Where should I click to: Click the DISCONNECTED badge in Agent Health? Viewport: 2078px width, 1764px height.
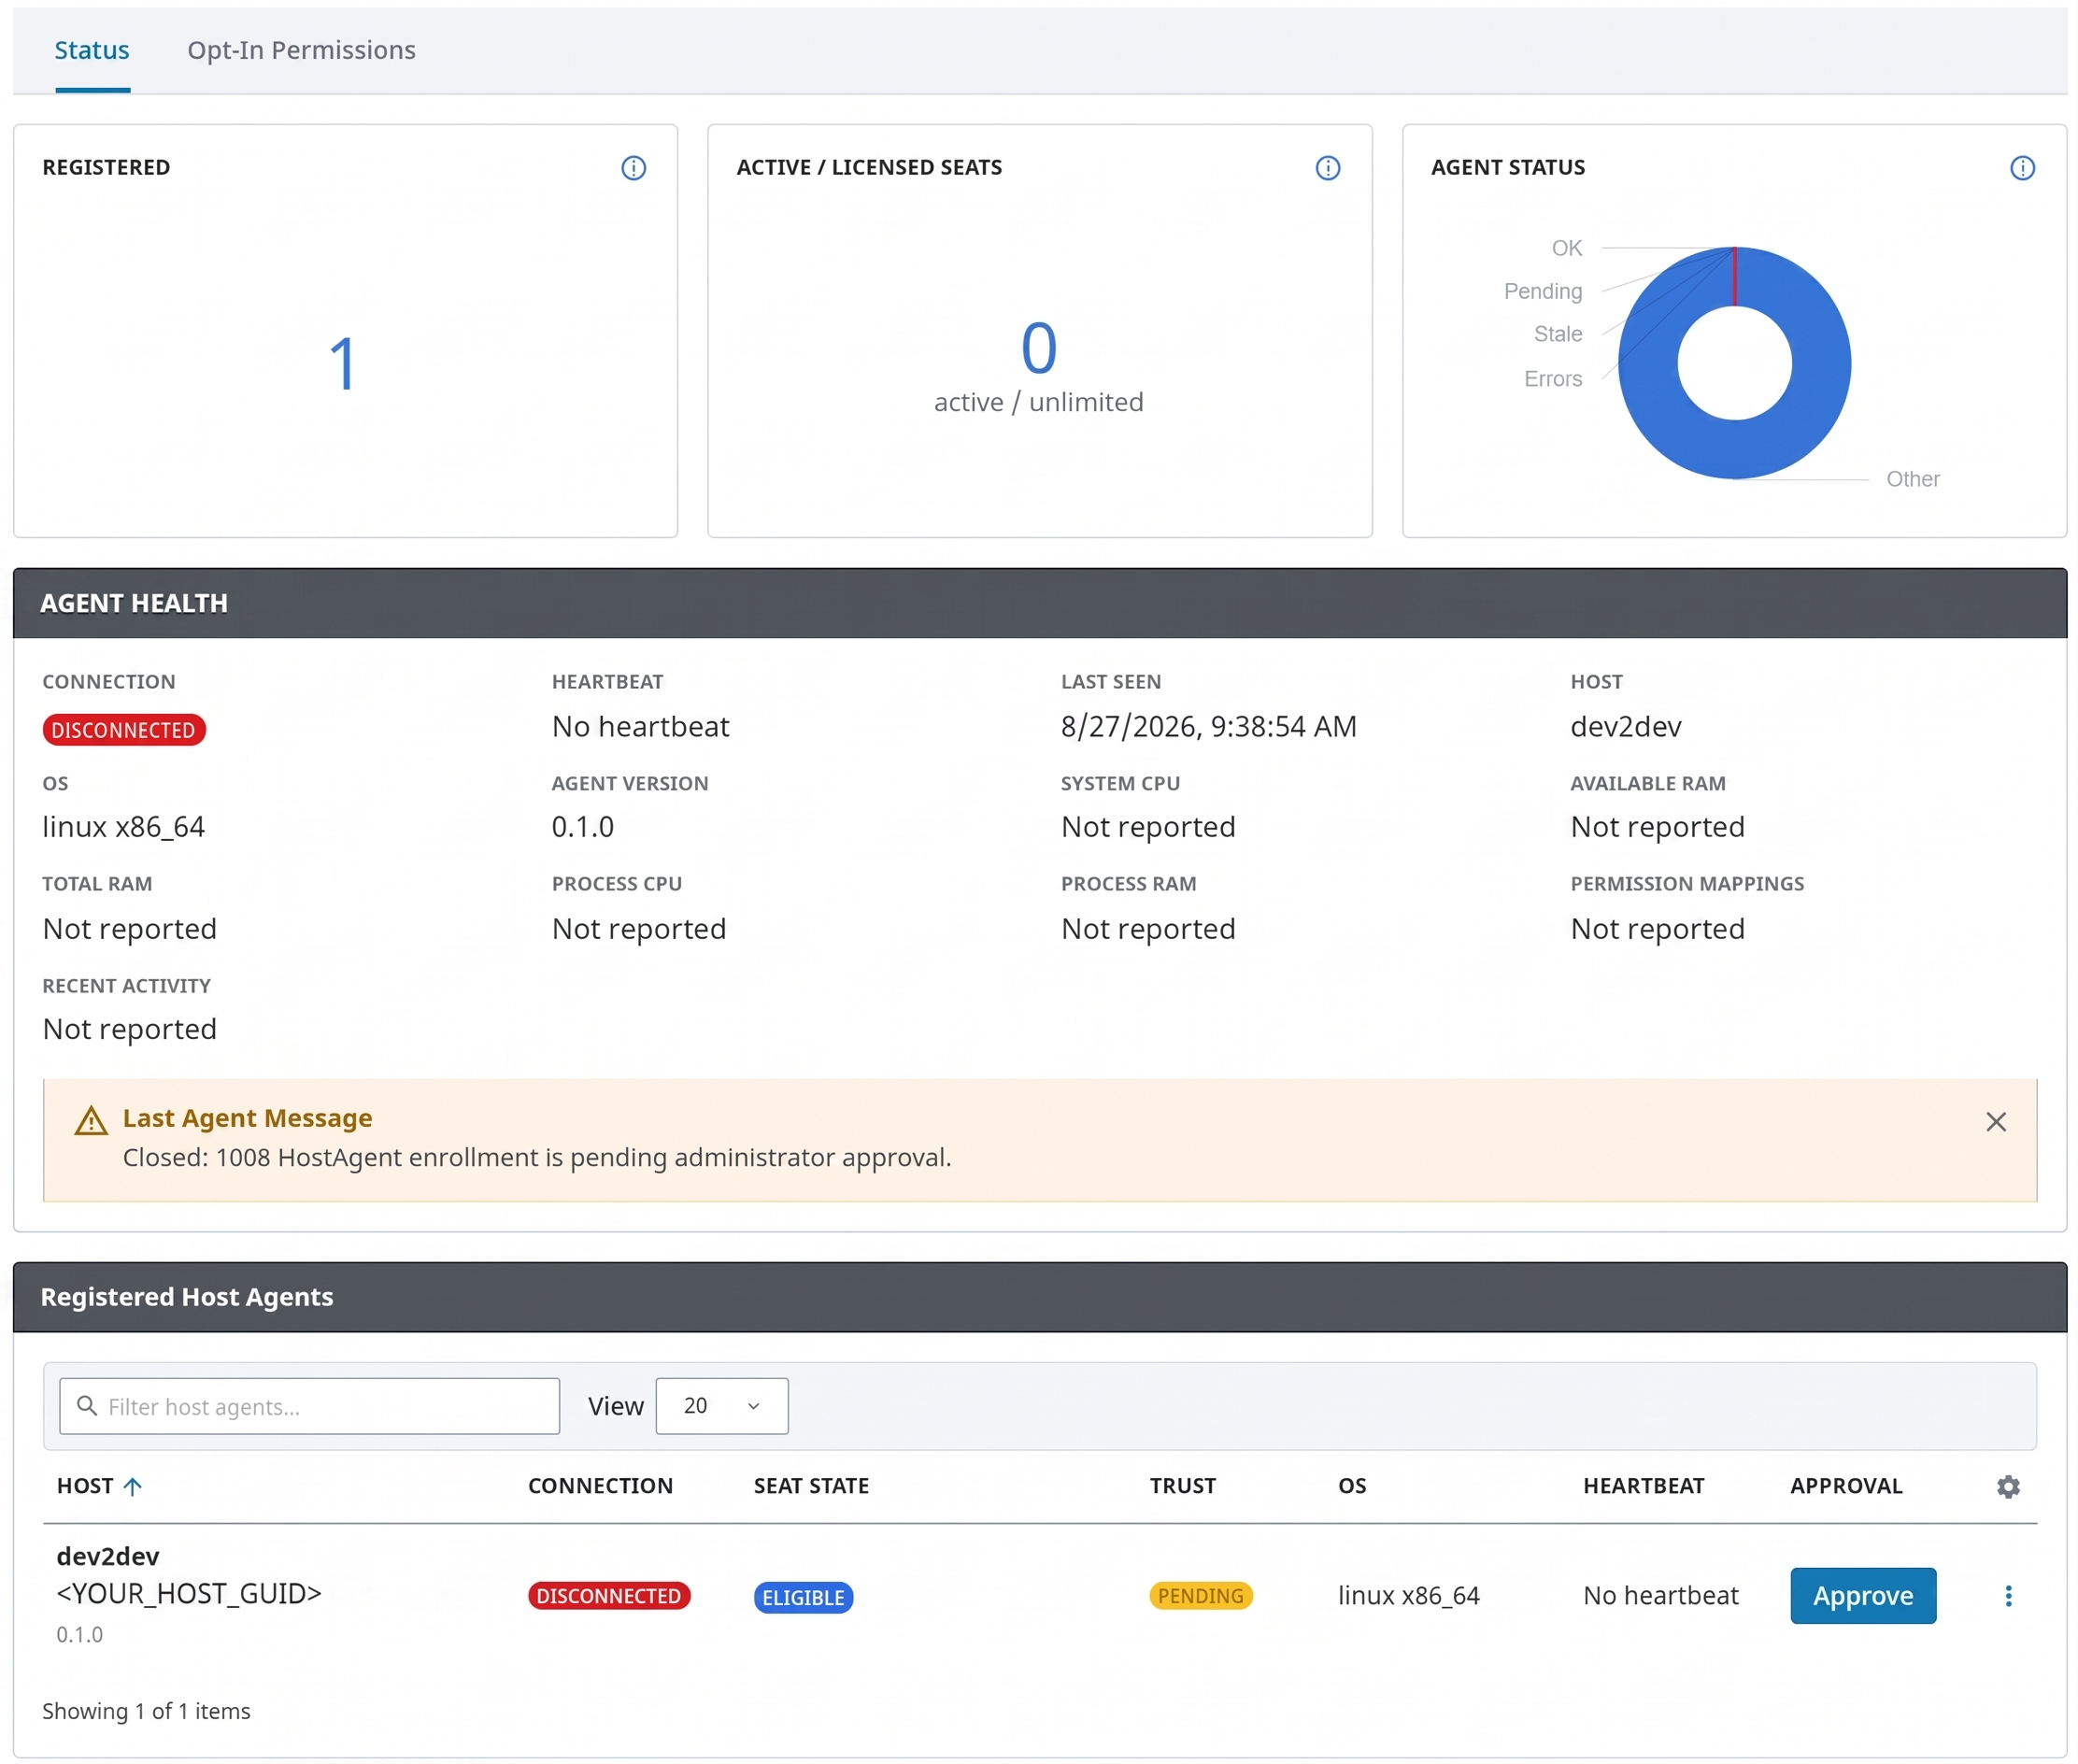click(124, 729)
